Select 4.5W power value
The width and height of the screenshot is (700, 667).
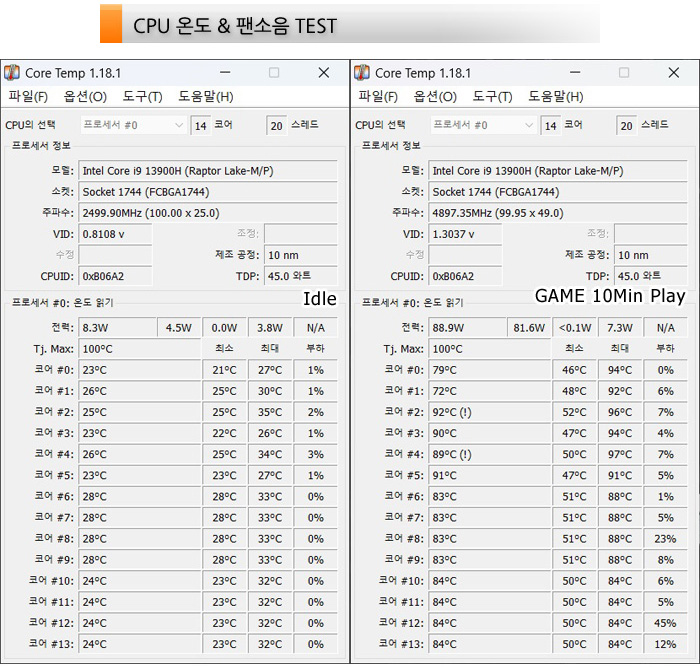click(x=179, y=328)
